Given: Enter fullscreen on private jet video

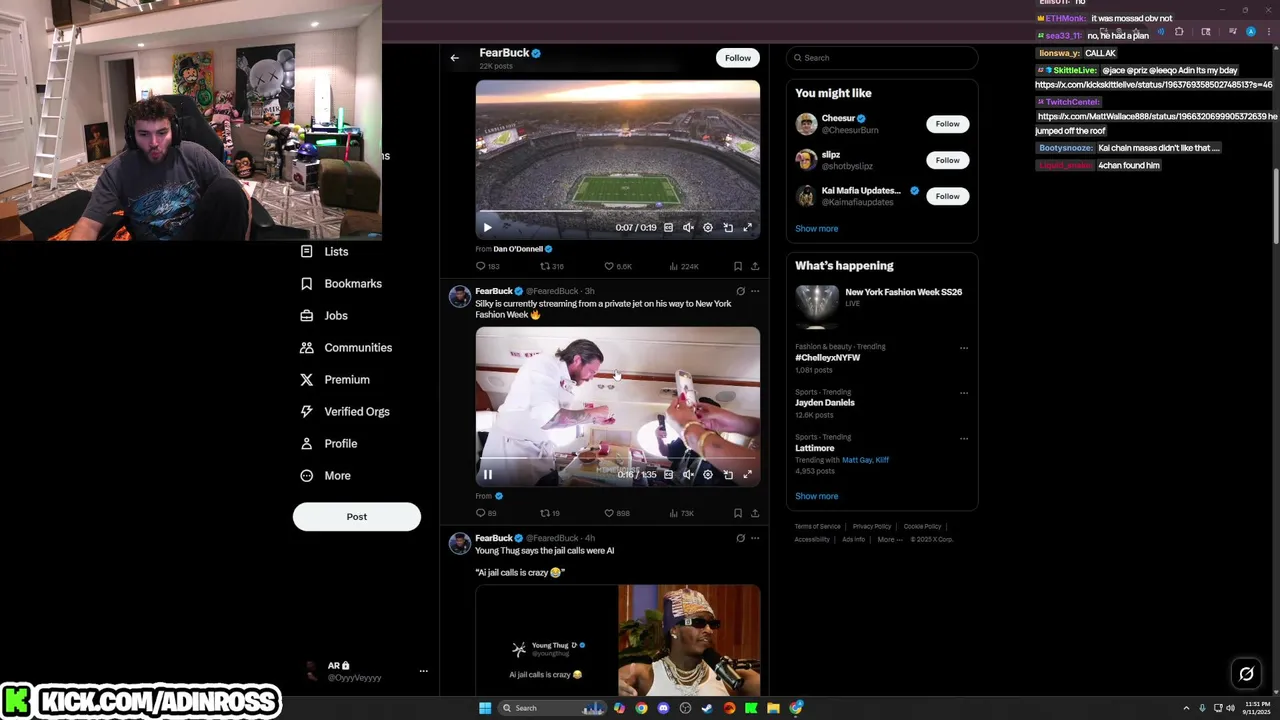Looking at the screenshot, I should [747, 475].
